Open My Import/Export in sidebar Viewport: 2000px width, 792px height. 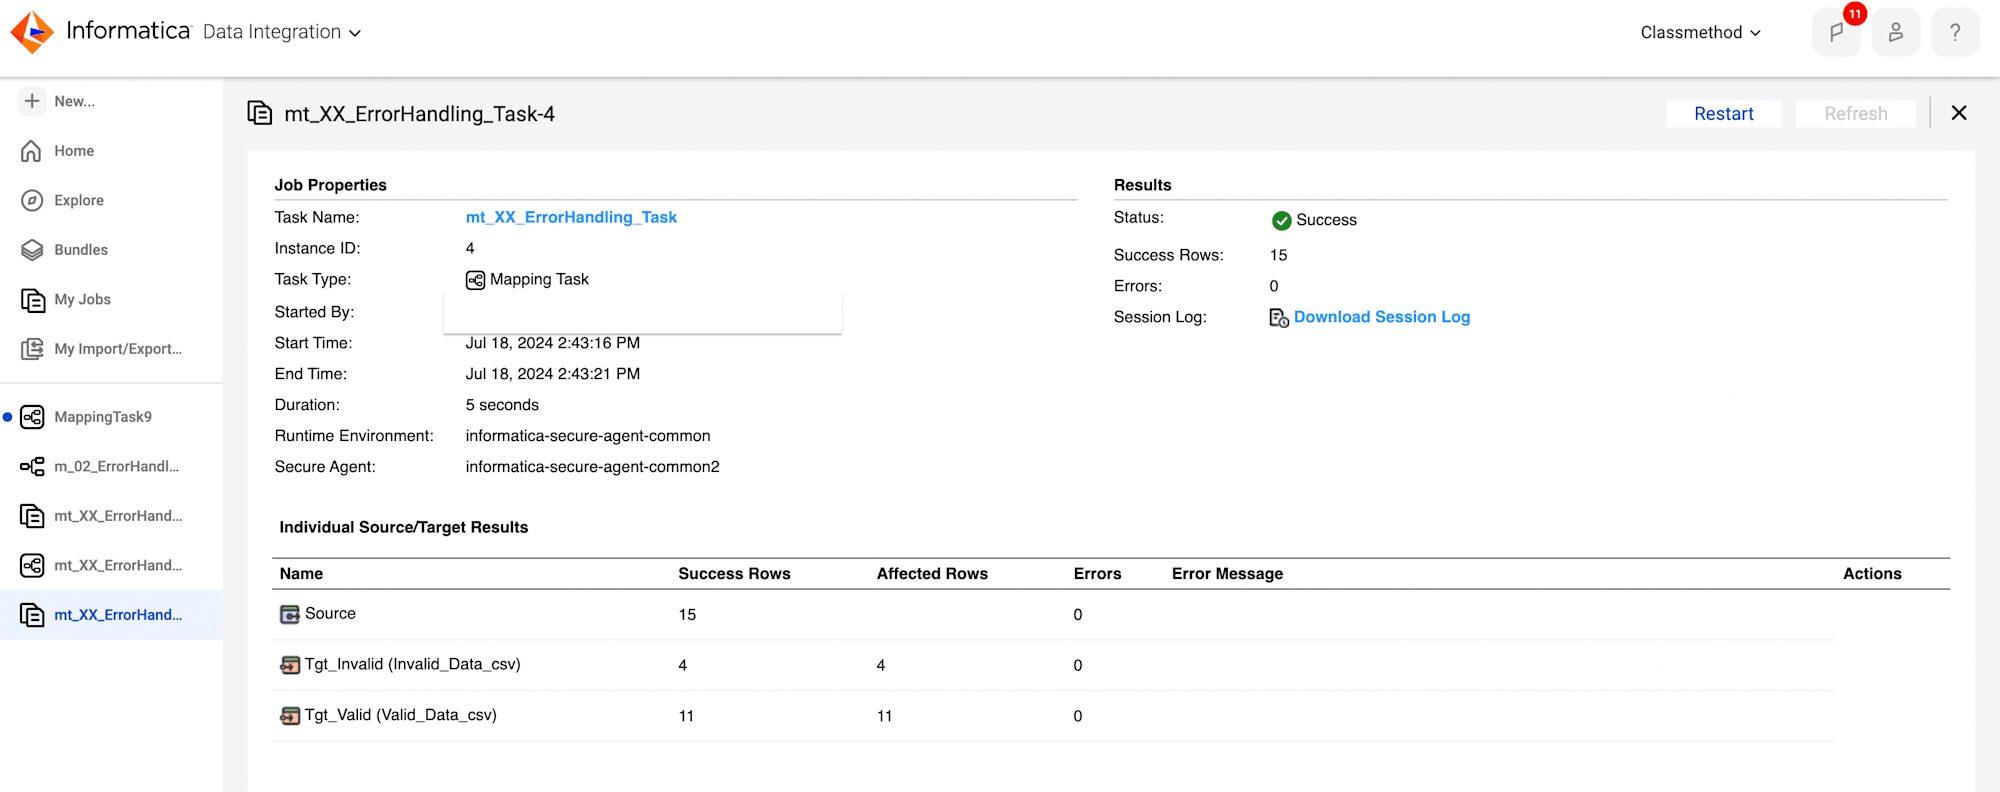[118, 349]
